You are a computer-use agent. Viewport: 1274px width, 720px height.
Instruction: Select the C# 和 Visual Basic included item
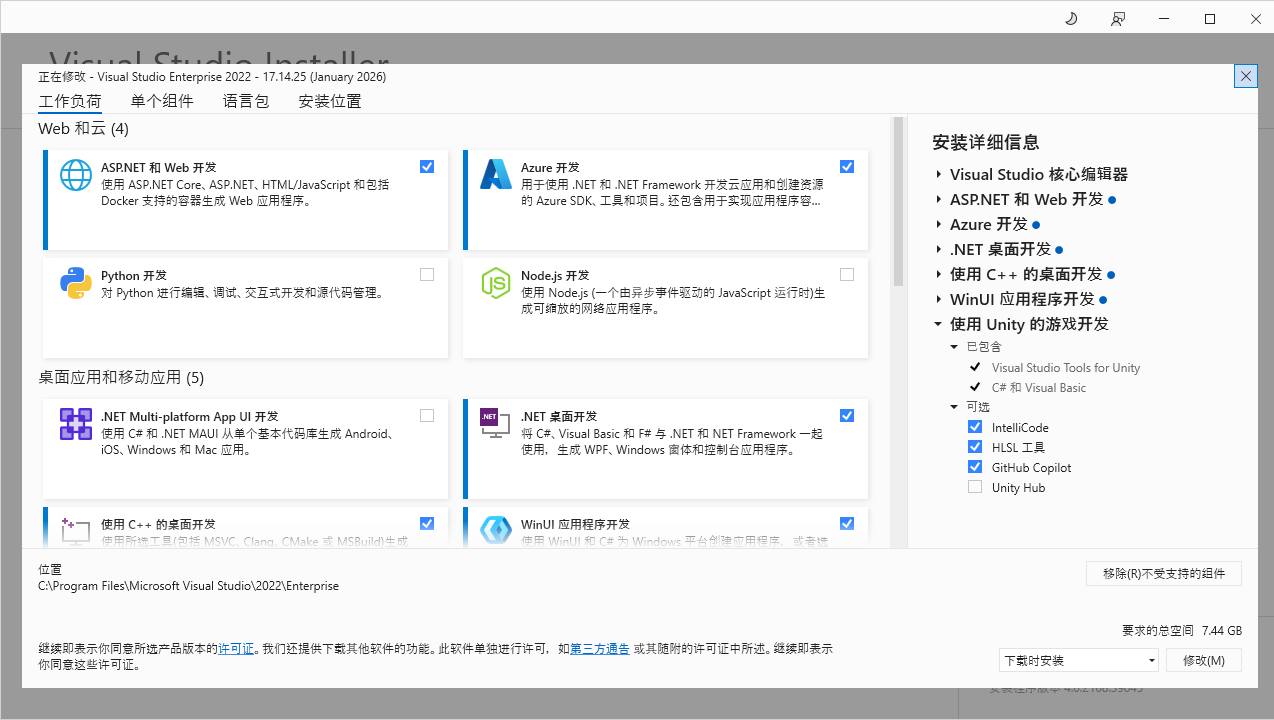(1039, 387)
